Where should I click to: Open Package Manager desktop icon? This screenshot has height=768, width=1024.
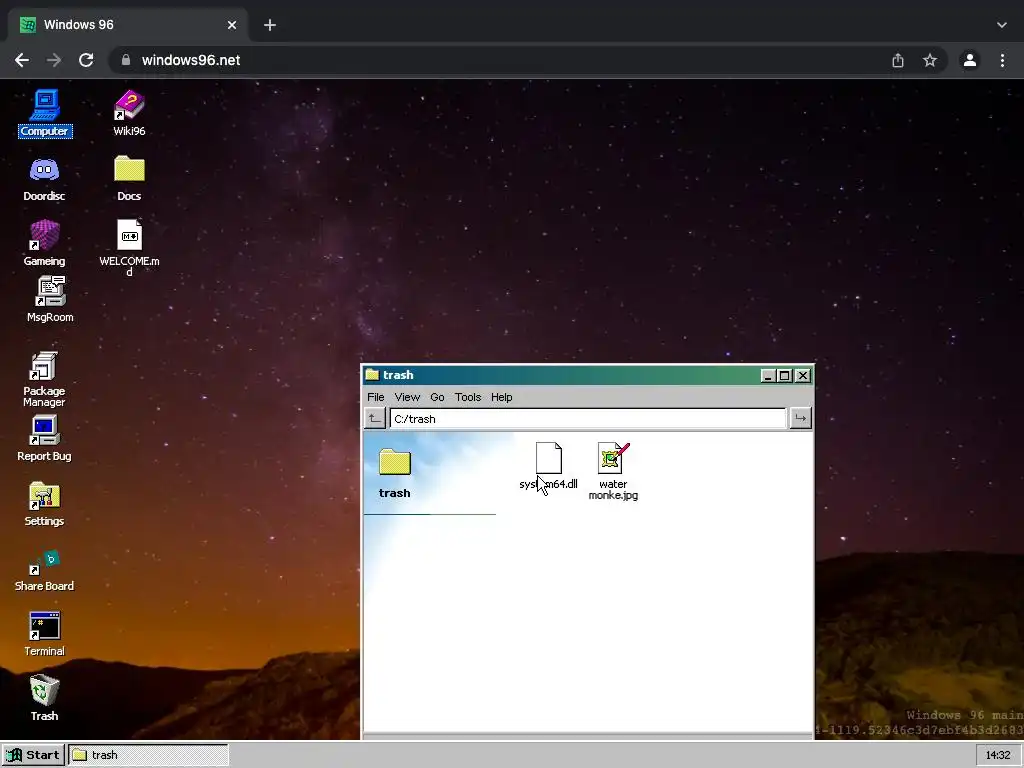click(x=44, y=379)
